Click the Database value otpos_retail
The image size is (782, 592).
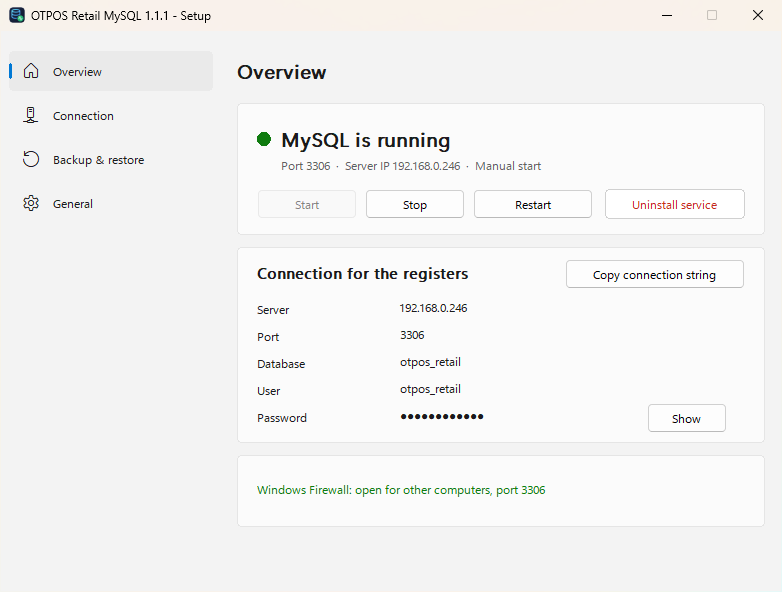[x=430, y=362]
